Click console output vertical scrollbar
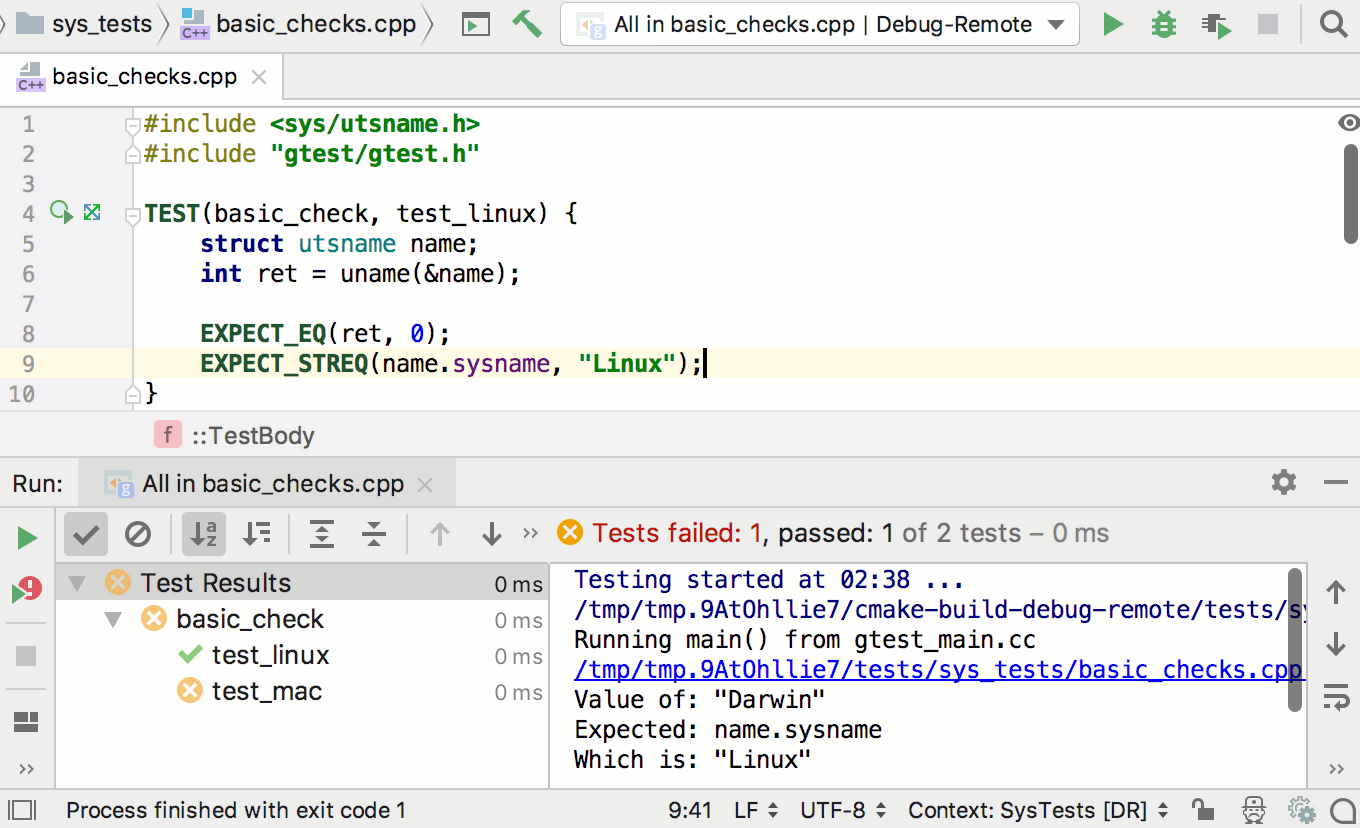The height and width of the screenshot is (828, 1360). tap(1296, 640)
